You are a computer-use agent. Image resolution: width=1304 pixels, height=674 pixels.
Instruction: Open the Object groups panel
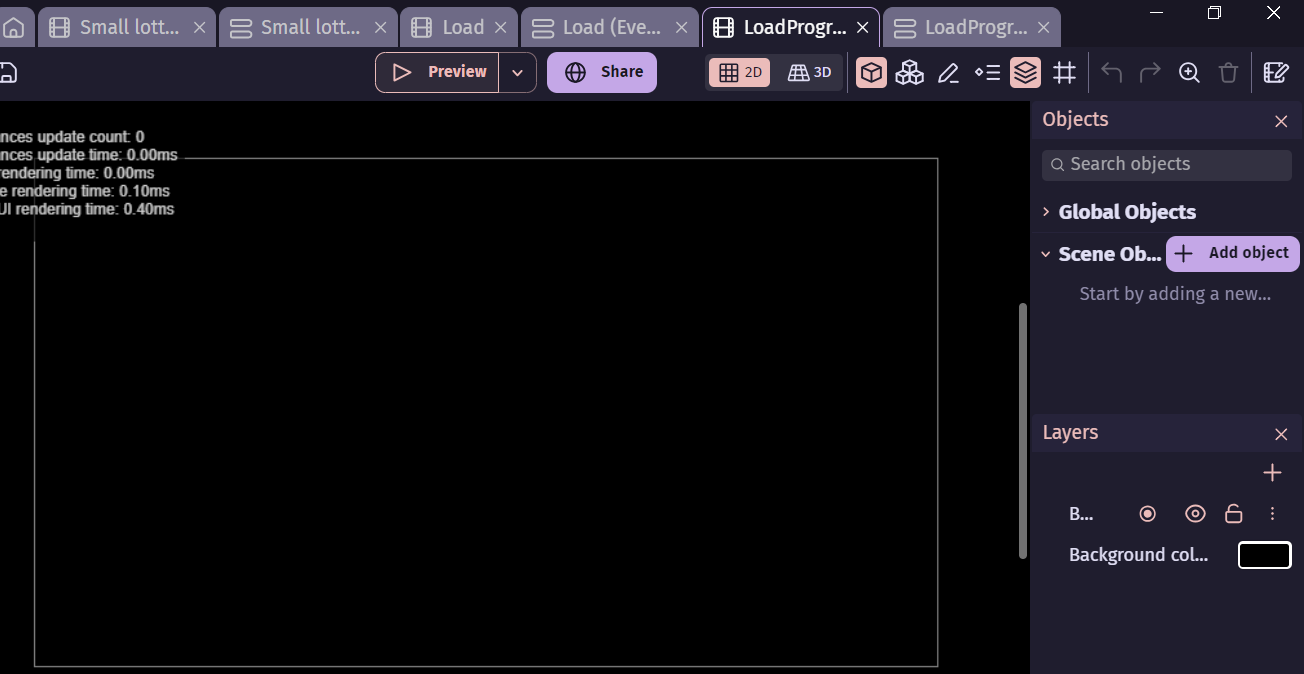(909, 73)
